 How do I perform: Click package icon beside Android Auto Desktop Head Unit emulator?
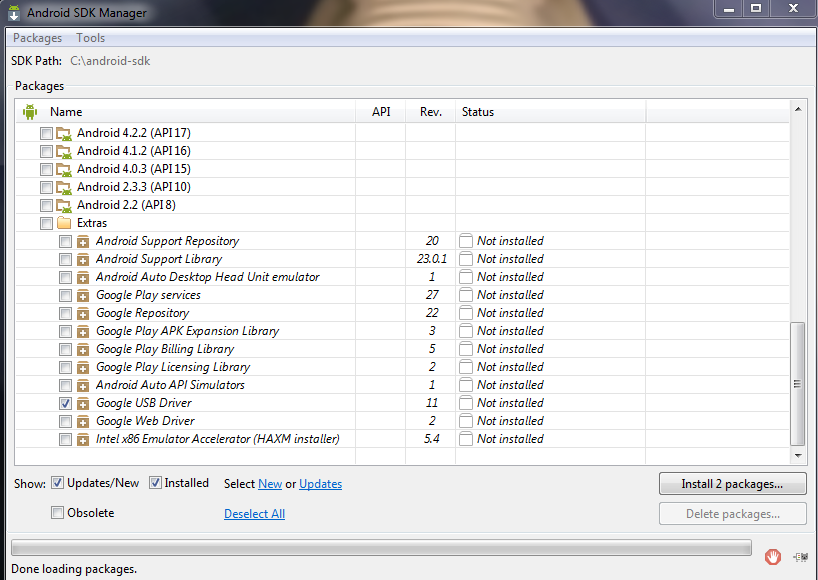tap(82, 277)
